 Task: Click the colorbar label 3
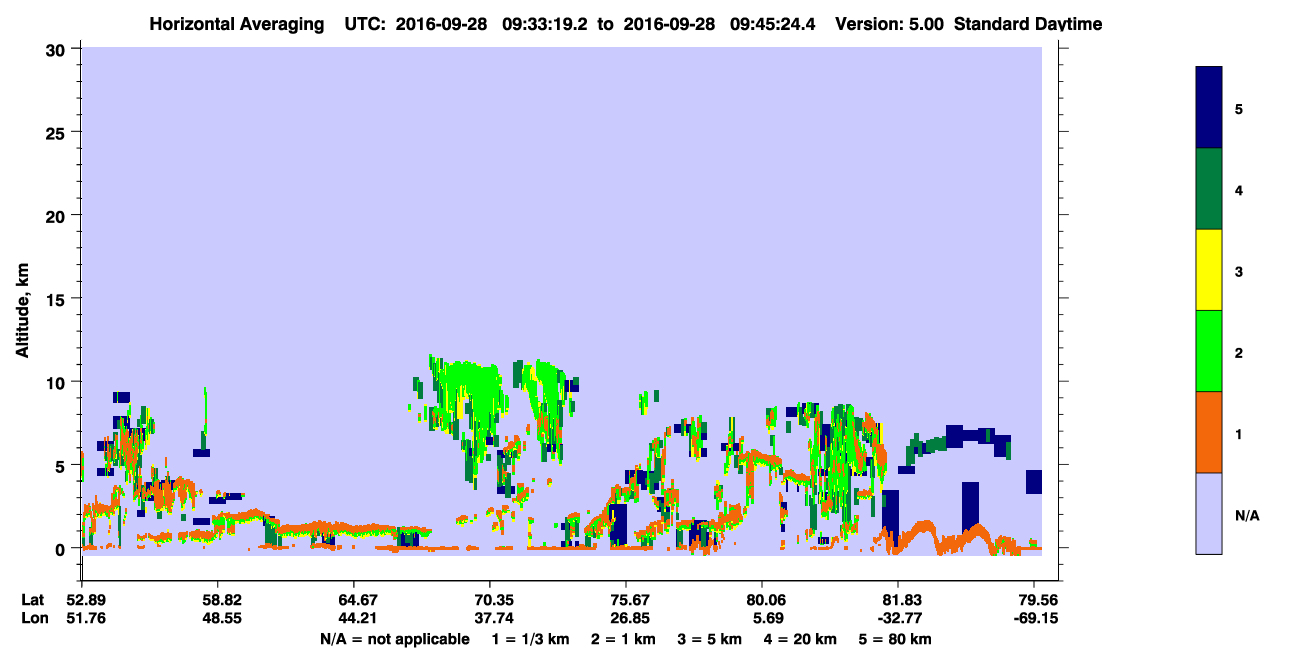coord(1239,271)
